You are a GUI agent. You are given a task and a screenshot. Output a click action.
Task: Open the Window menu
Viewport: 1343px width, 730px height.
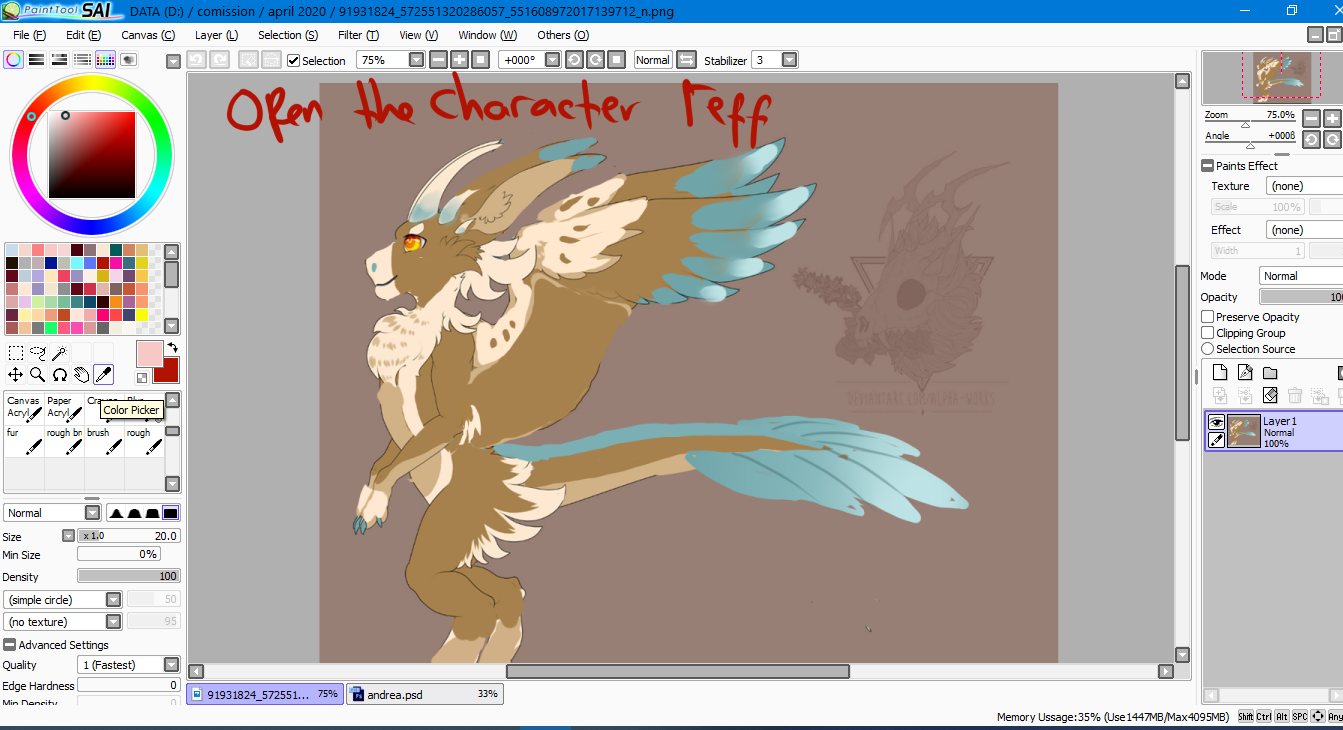(x=487, y=35)
